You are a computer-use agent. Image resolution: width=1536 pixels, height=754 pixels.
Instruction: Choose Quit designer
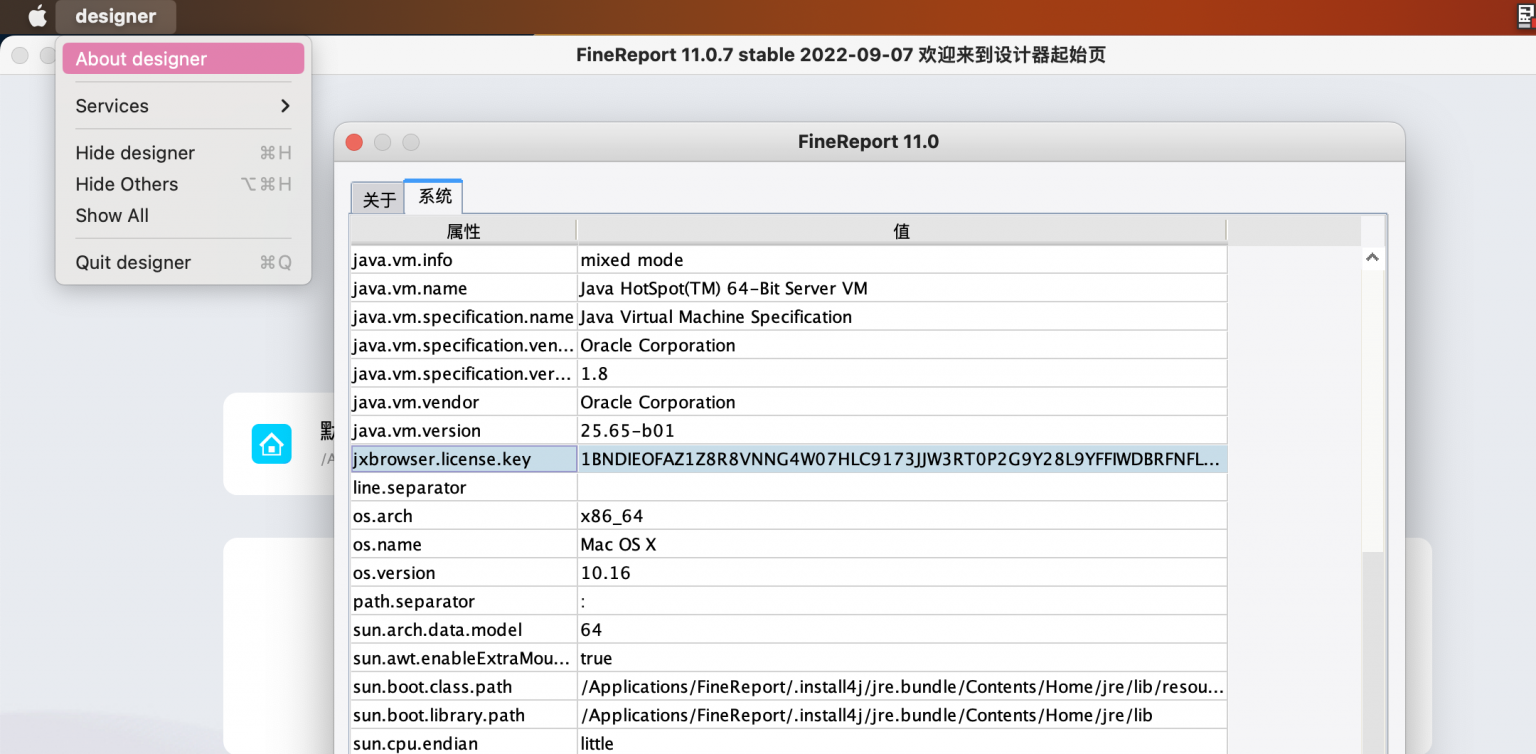click(x=132, y=262)
